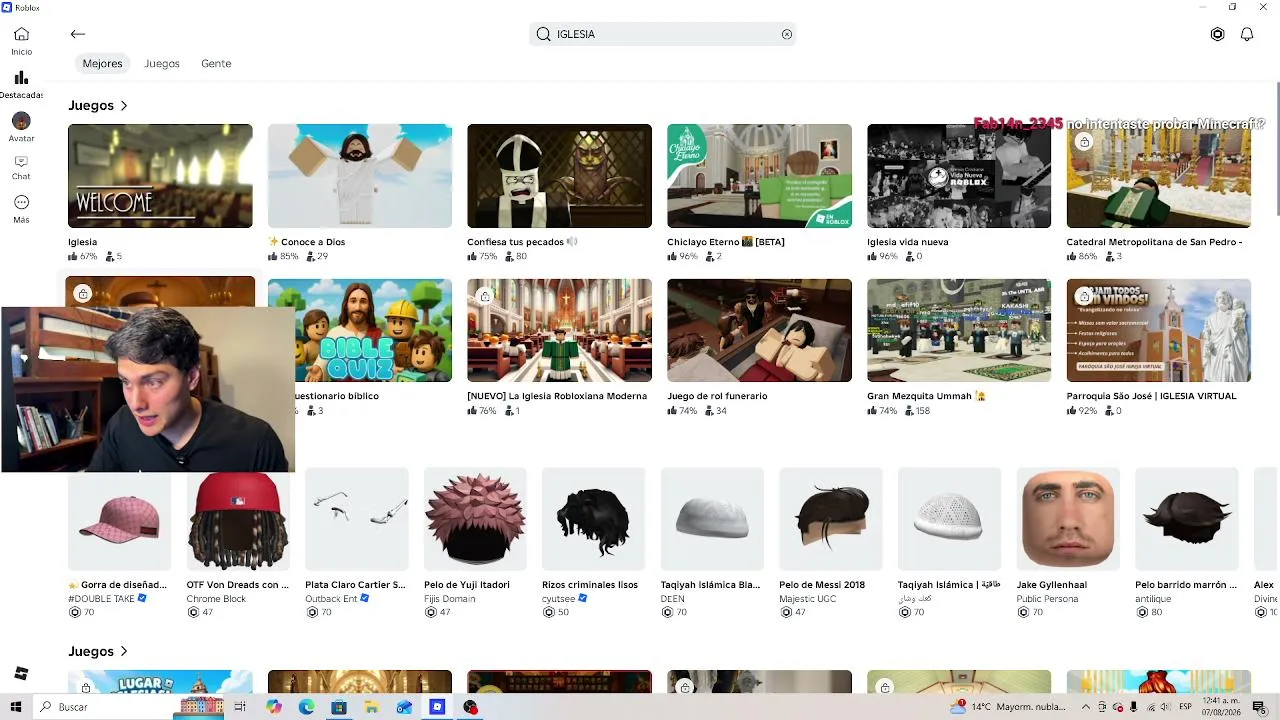Open Microsoft Edge from the taskbar
The width and height of the screenshot is (1280, 720).
click(x=307, y=707)
